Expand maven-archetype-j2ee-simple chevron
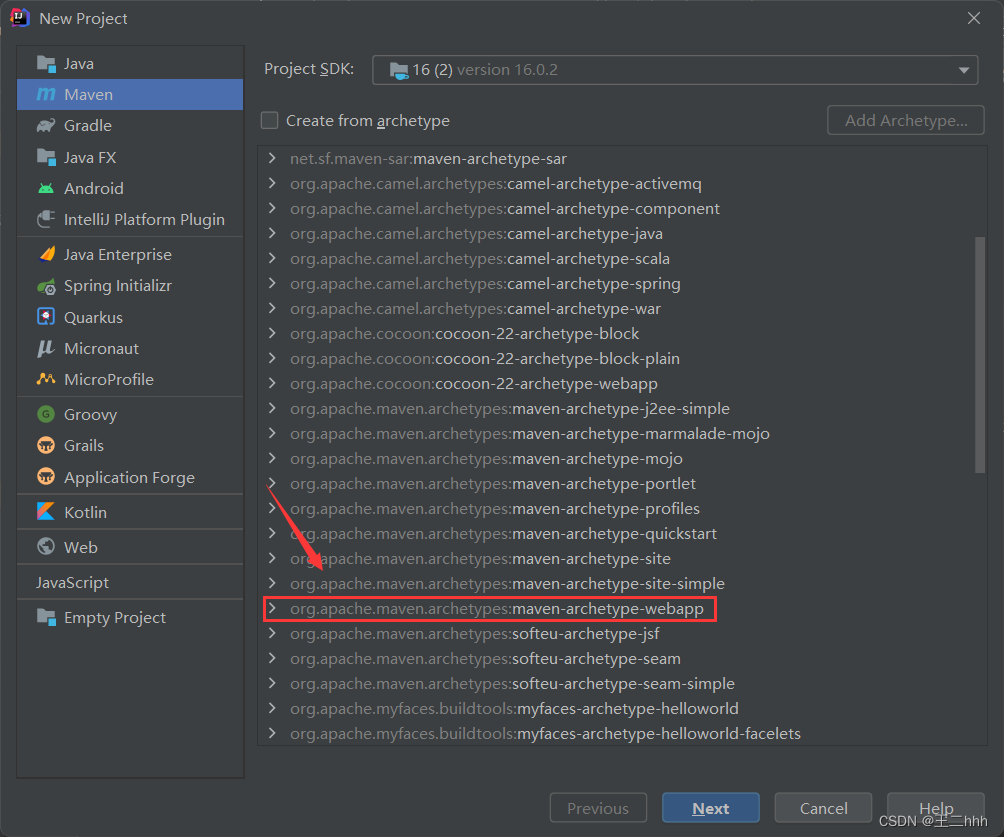 point(272,408)
